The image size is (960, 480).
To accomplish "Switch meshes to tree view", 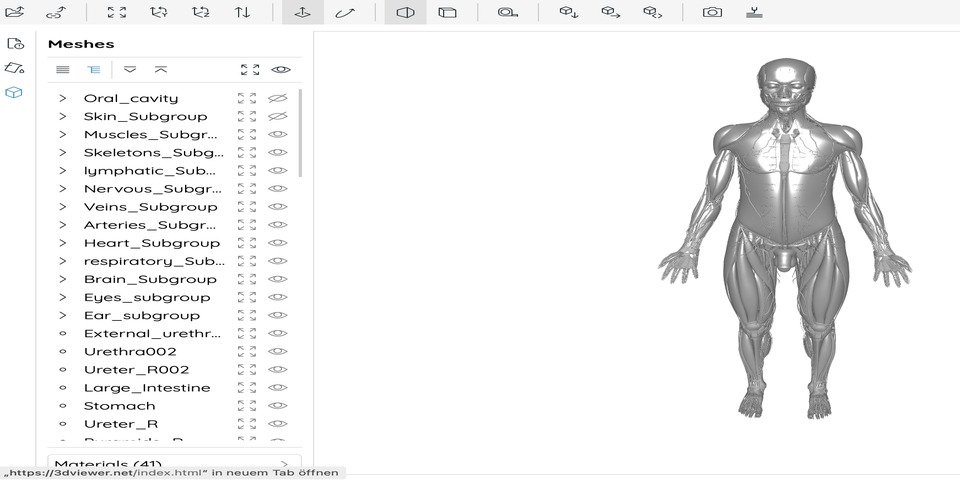I will [94, 70].
